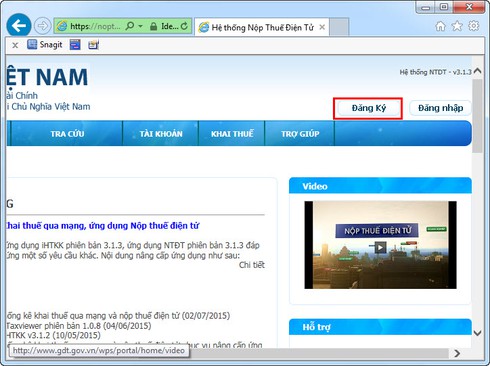Click the vertical scrollbar up arrow
The height and width of the screenshot is (366, 490).
477,71
